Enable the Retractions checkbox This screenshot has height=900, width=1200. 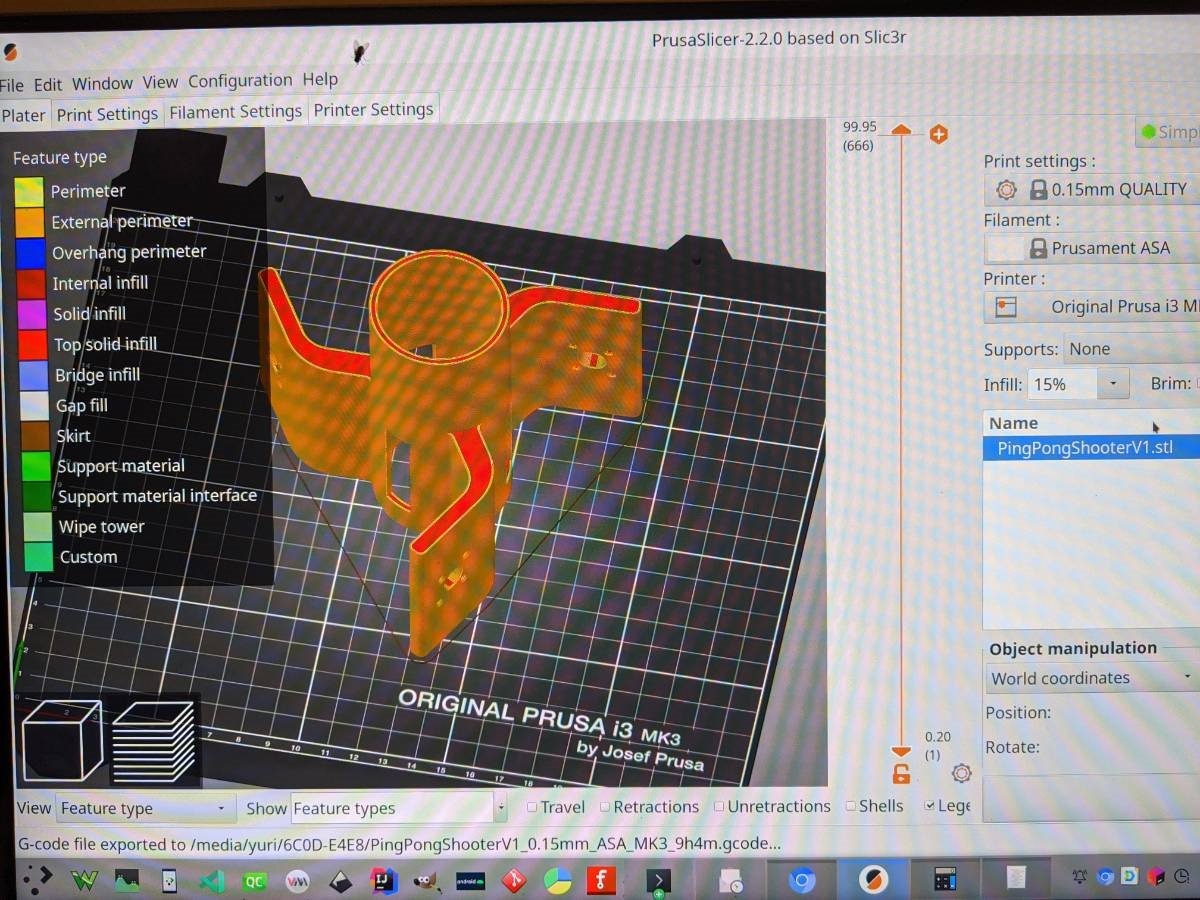pos(605,807)
